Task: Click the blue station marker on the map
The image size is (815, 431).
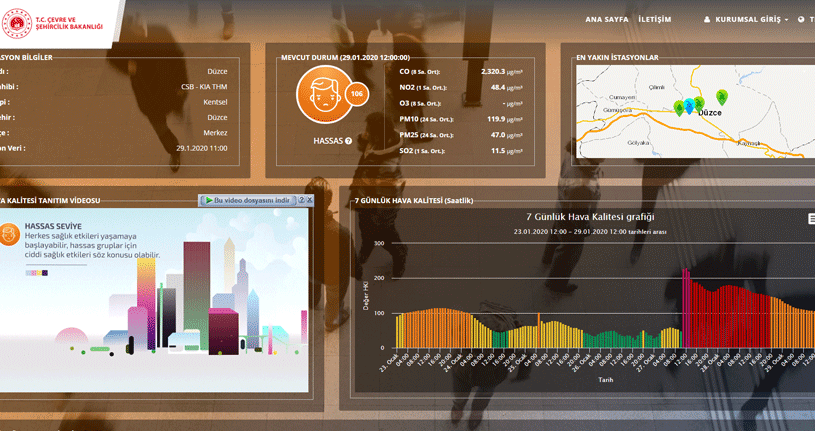Action: [689, 106]
